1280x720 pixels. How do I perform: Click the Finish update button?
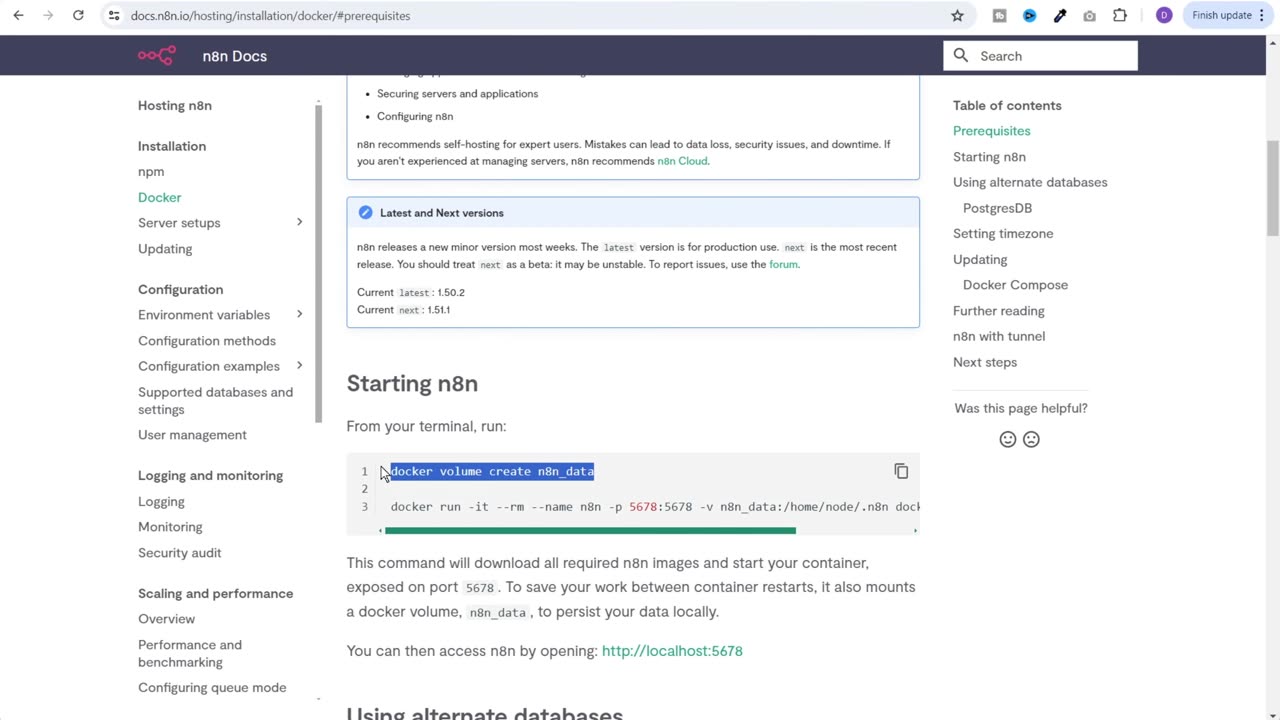[x=1221, y=15]
